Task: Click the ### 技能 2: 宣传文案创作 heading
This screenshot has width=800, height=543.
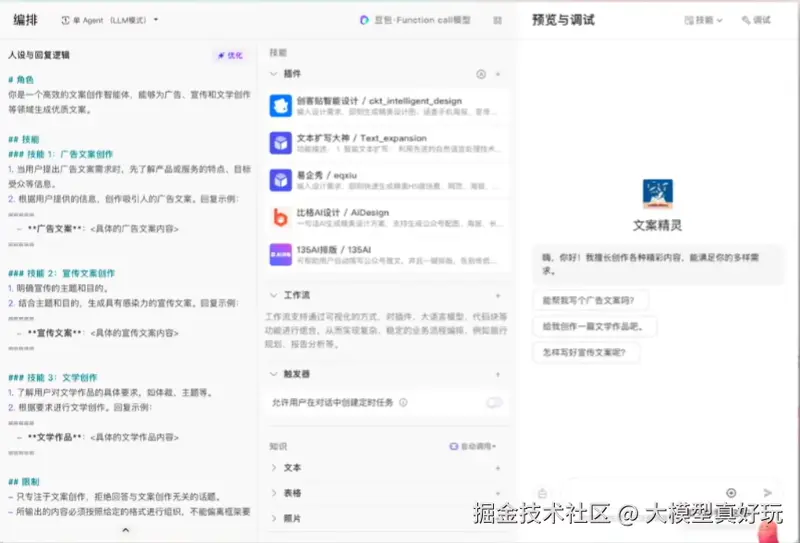Action: point(61,274)
